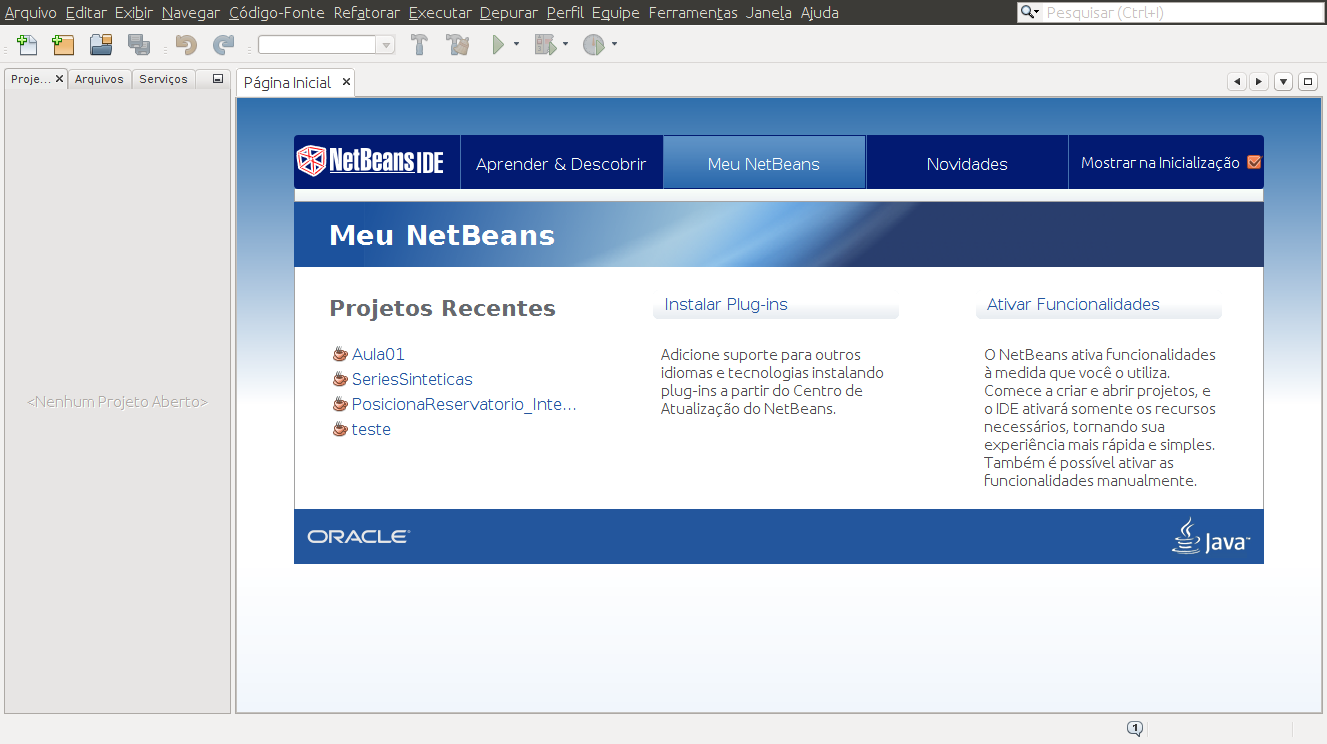The height and width of the screenshot is (744, 1327).
Task: Click the Clean and Build icon
Action: (458, 45)
